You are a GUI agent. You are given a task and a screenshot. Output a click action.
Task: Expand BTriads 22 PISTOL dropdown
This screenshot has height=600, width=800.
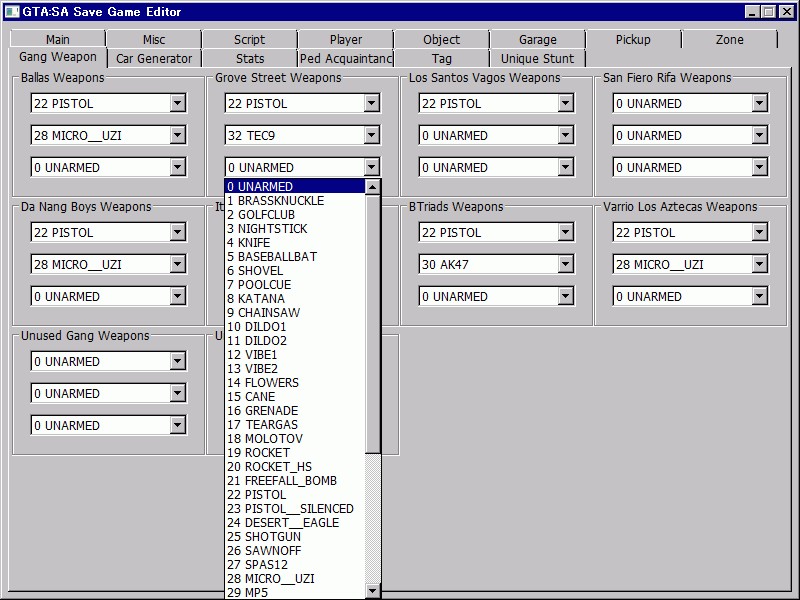click(x=565, y=232)
